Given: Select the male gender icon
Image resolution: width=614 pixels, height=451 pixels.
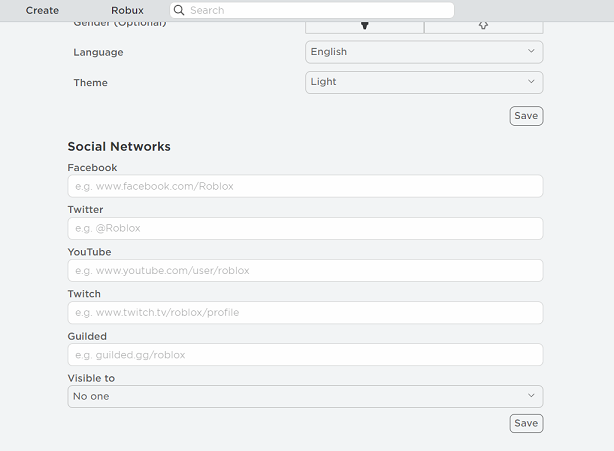Looking at the screenshot, I should tap(364, 26).
